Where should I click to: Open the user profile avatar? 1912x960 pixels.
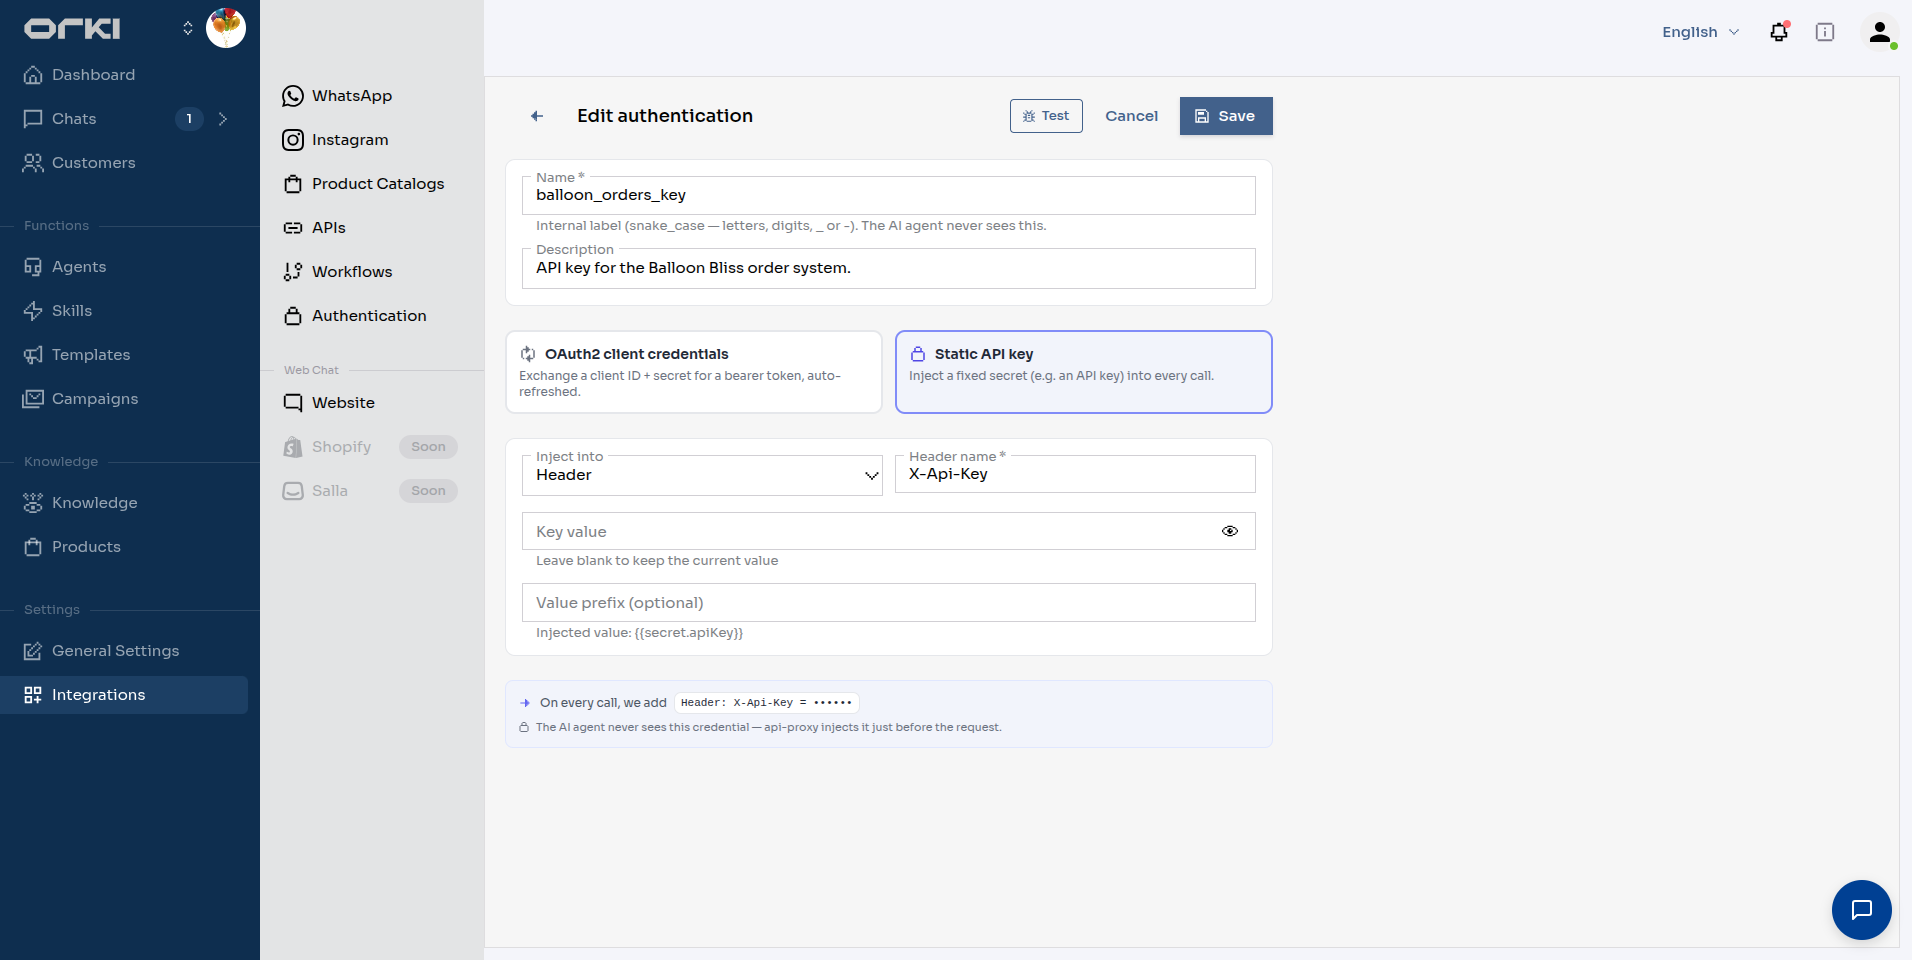pyautogui.click(x=1880, y=32)
